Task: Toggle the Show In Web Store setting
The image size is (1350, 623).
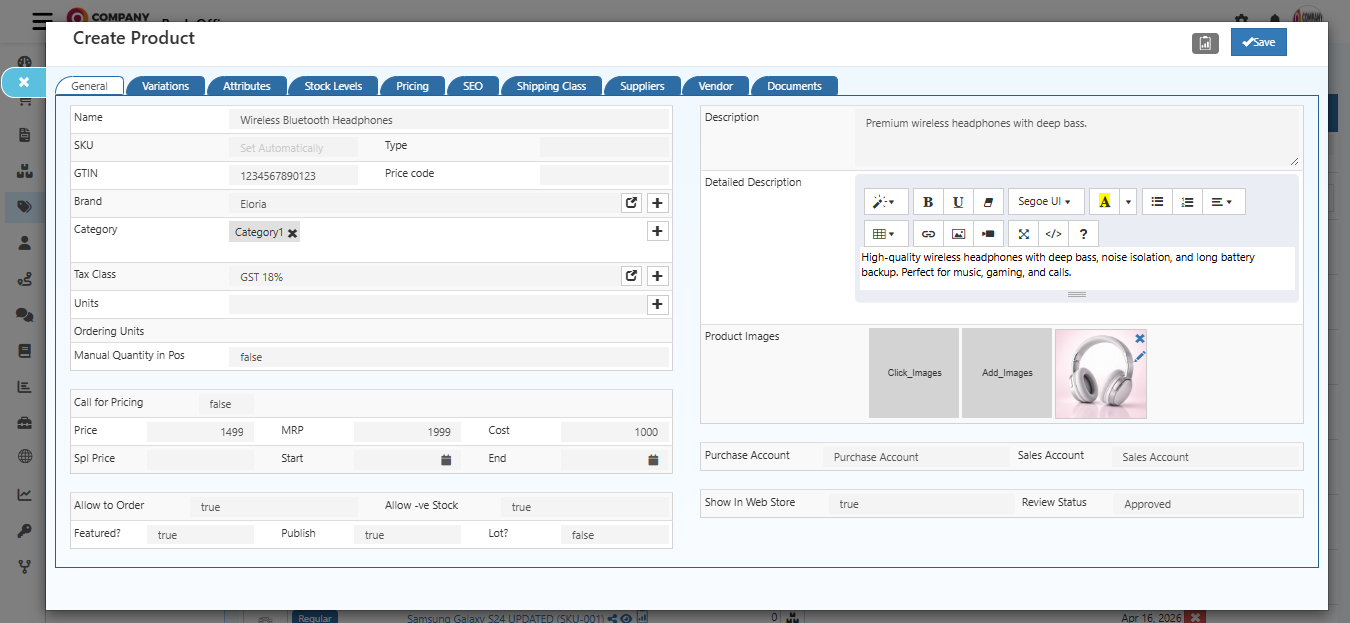Action: tap(920, 503)
